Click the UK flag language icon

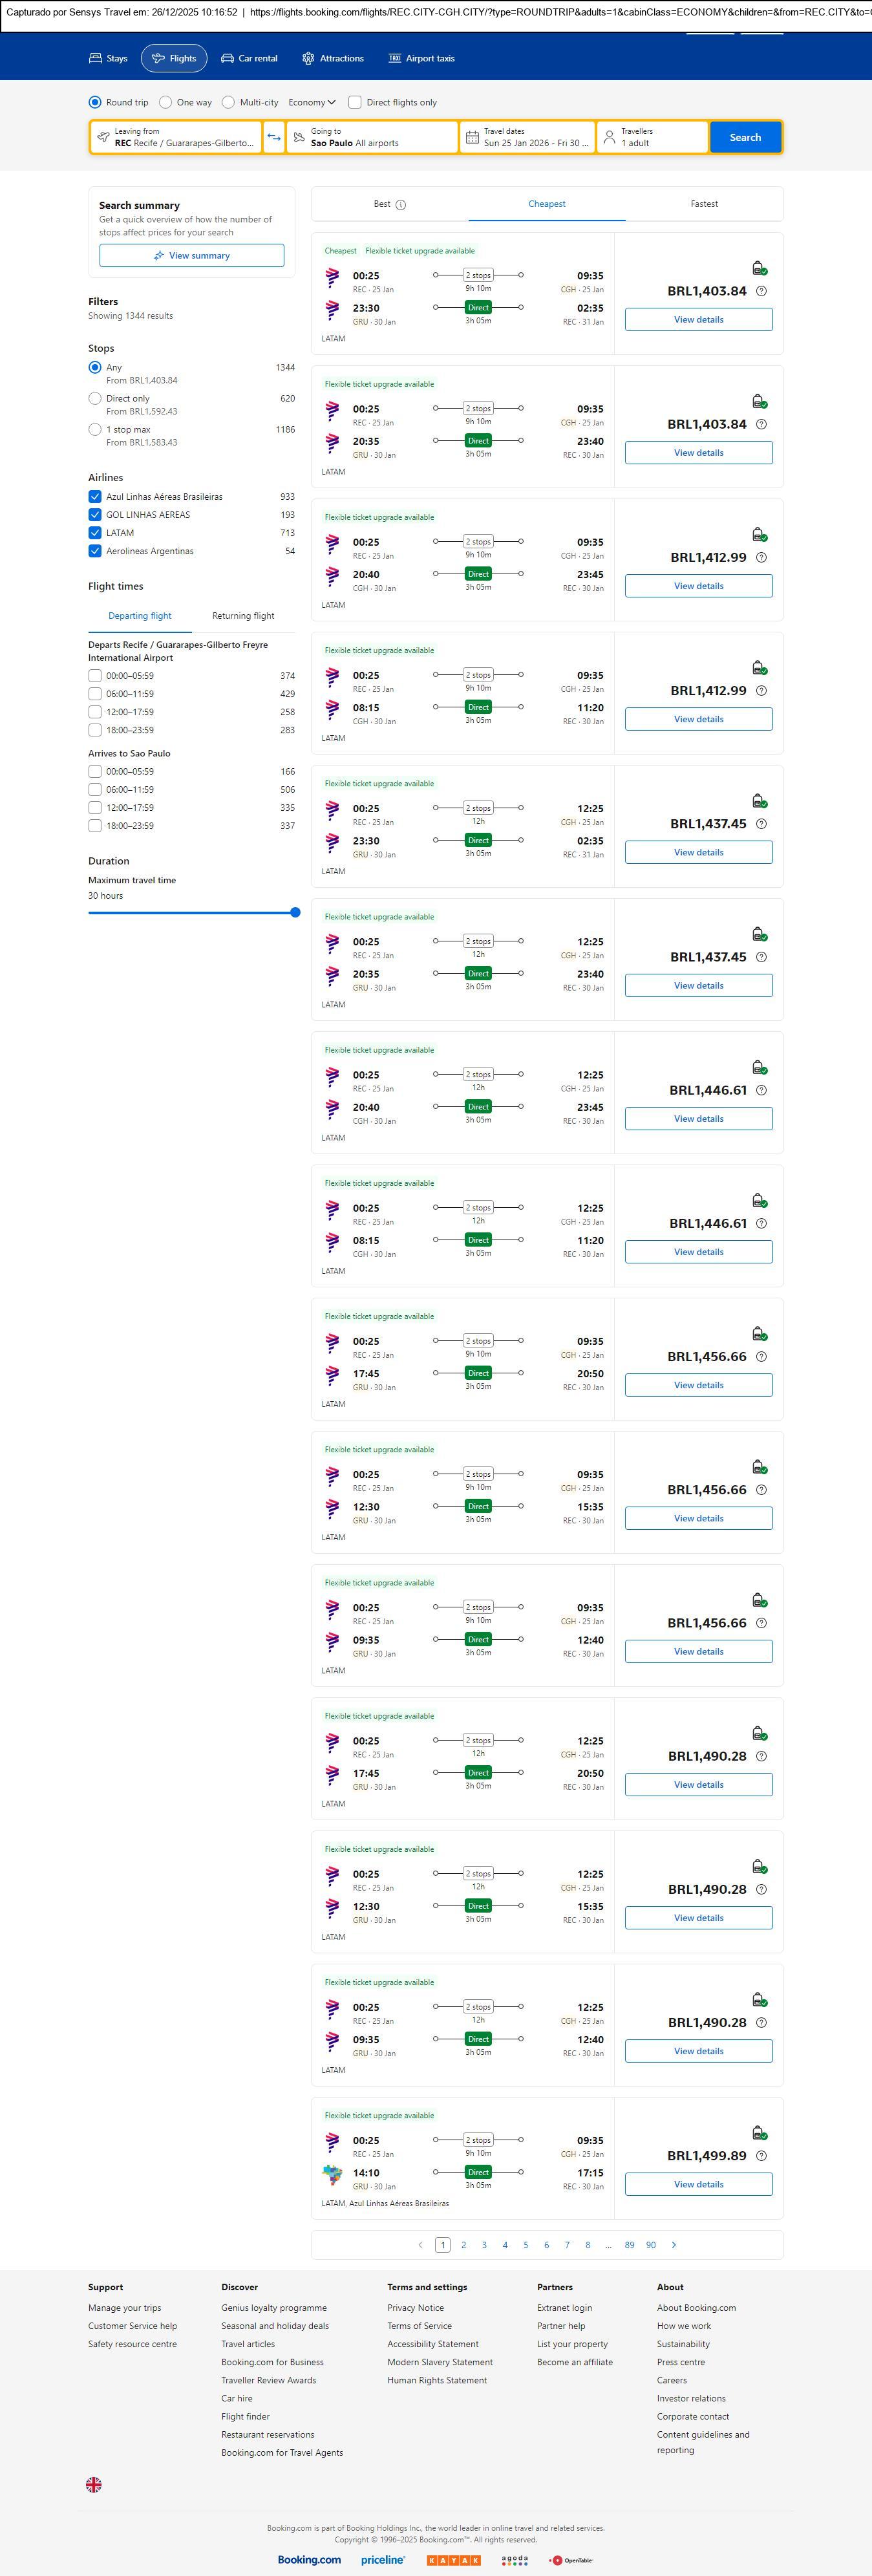(94, 2484)
